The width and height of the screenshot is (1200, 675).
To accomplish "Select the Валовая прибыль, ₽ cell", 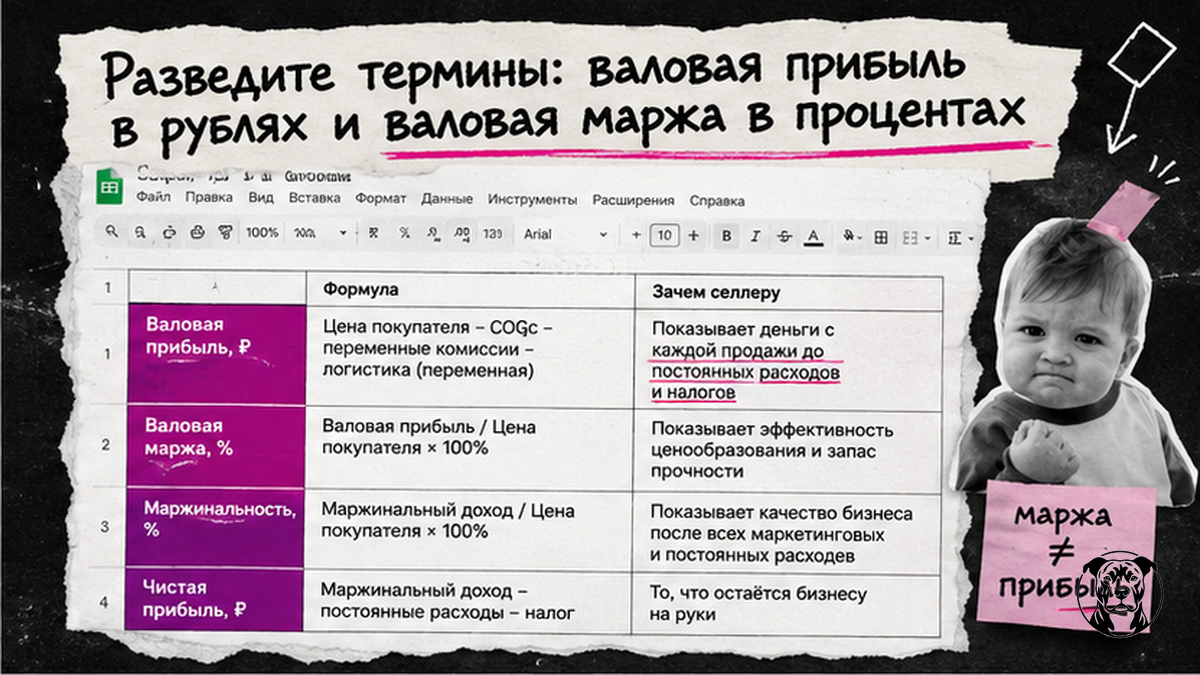I will pyautogui.click(x=215, y=354).
